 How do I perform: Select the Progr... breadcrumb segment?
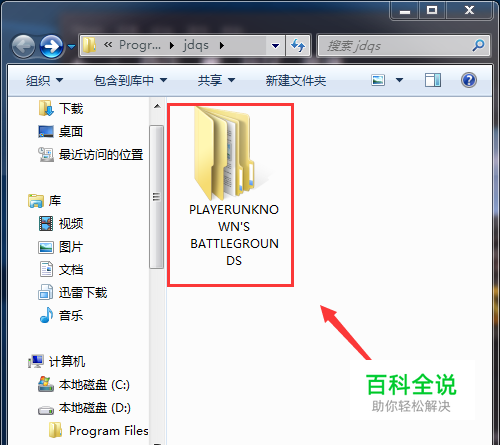(x=140, y=45)
